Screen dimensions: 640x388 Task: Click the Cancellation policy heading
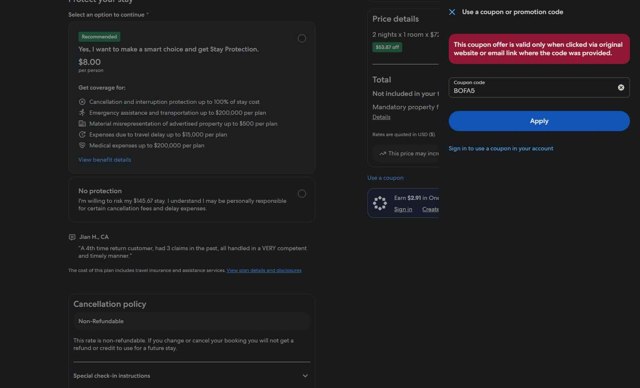[x=110, y=304]
